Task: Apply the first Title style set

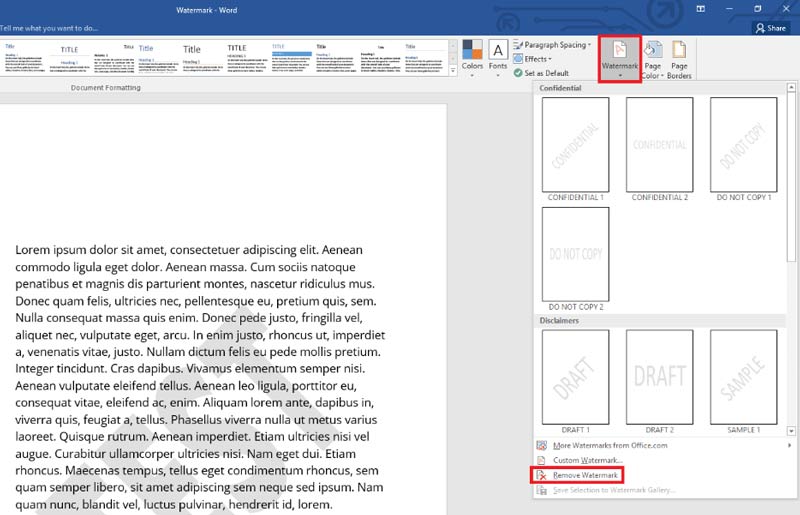Action: [x=24, y=58]
